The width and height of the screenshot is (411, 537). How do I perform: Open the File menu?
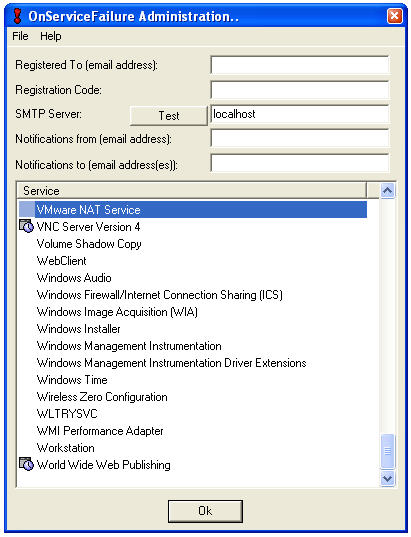coord(20,36)
